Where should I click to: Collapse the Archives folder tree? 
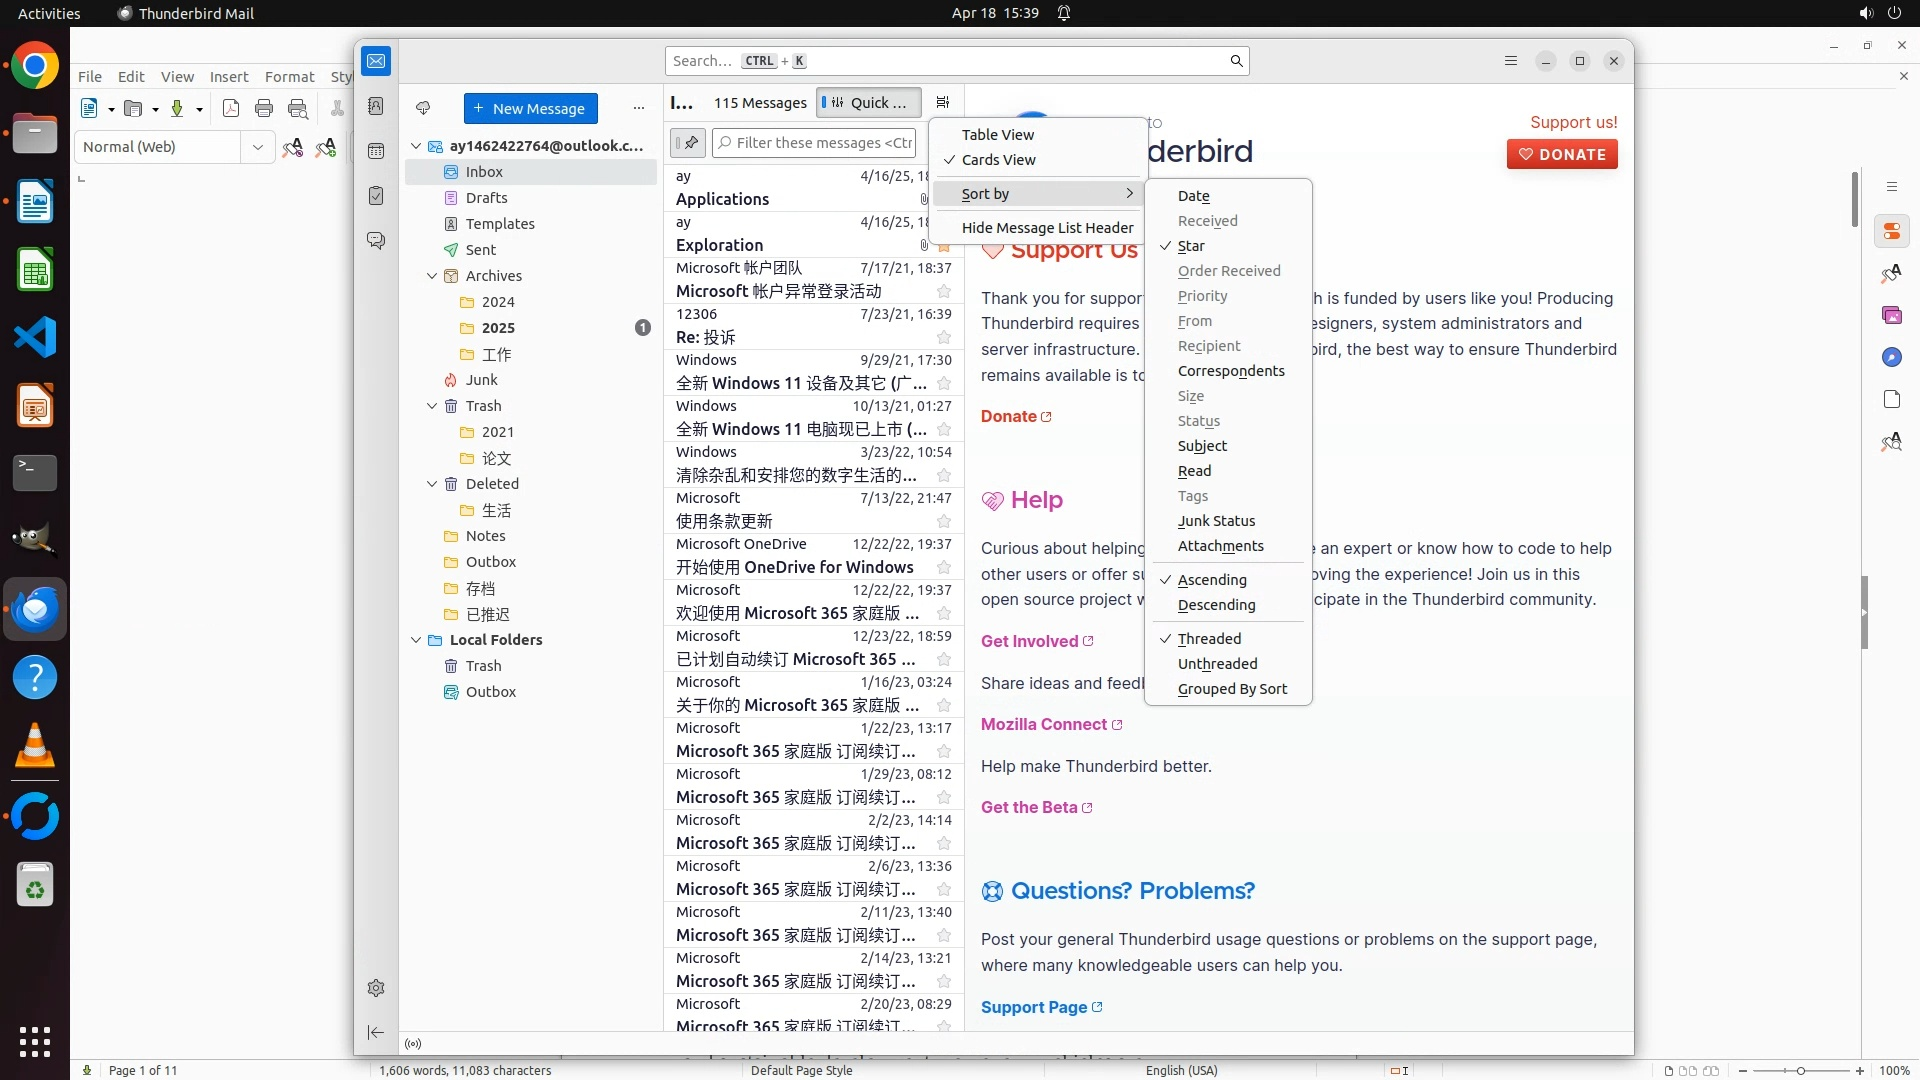click(432, 276)
